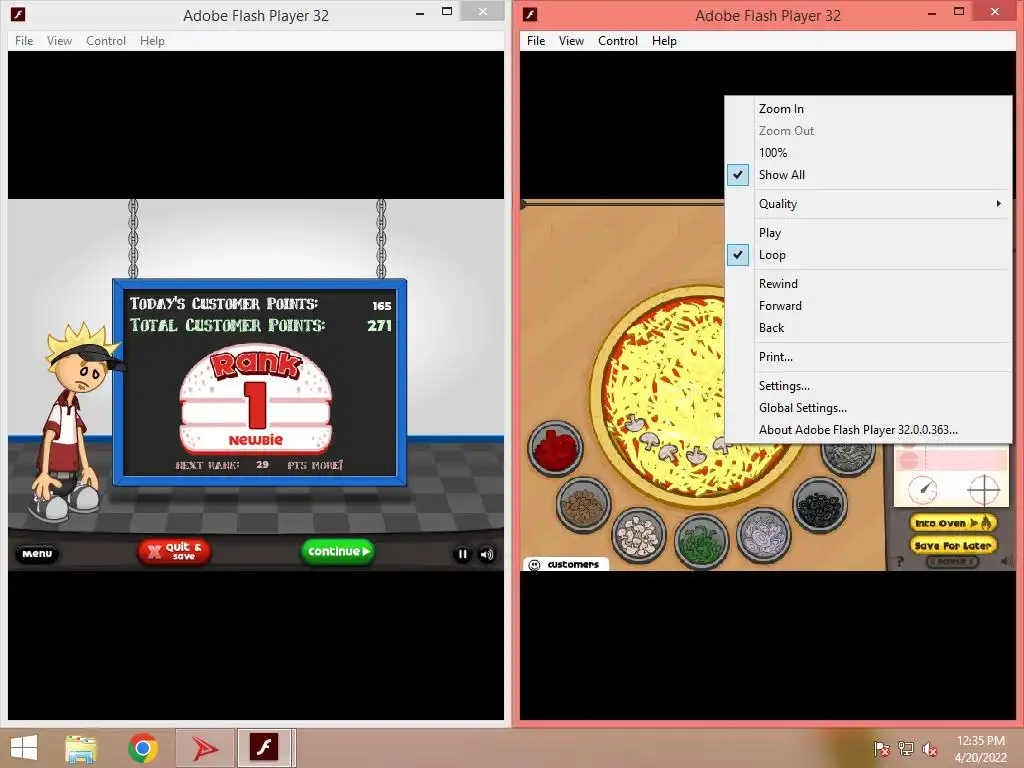This screenshot has height=768, width=1024.
Task: Maximize the left Flash Player window
Action: (x=447, y=11)
